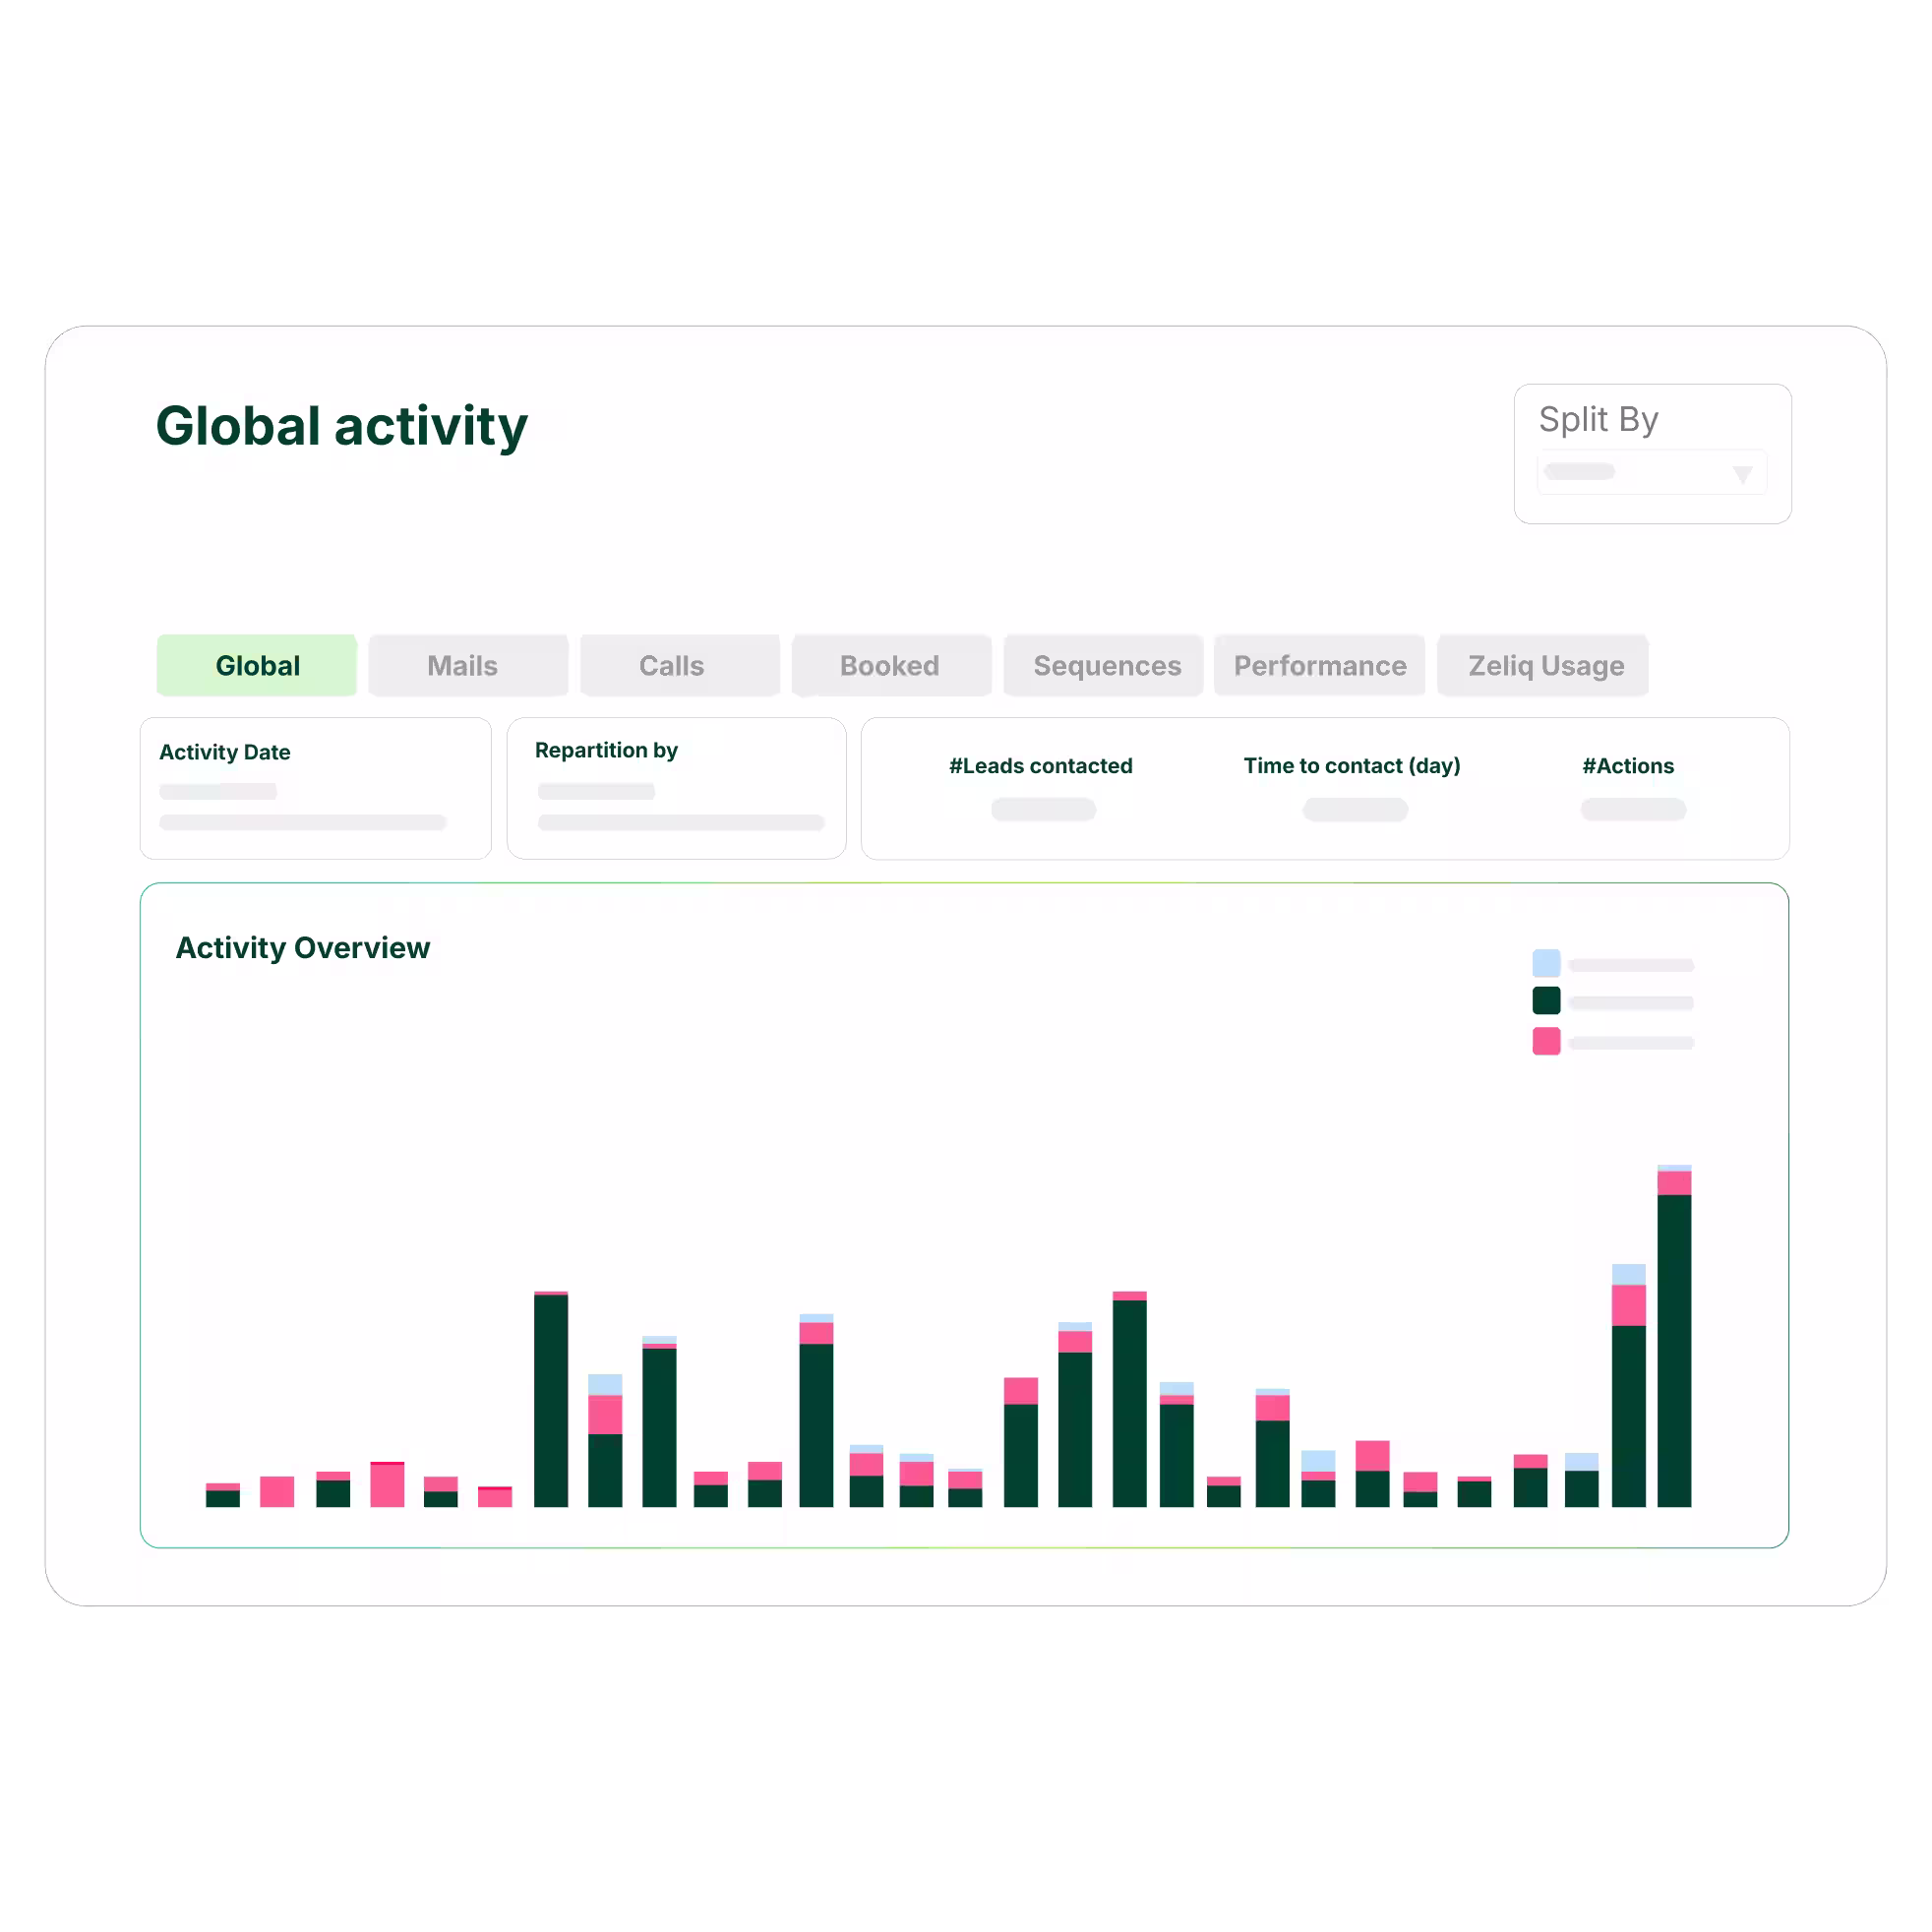
Task: Click the Activity Overview chart title
Action: pos(302,948)
